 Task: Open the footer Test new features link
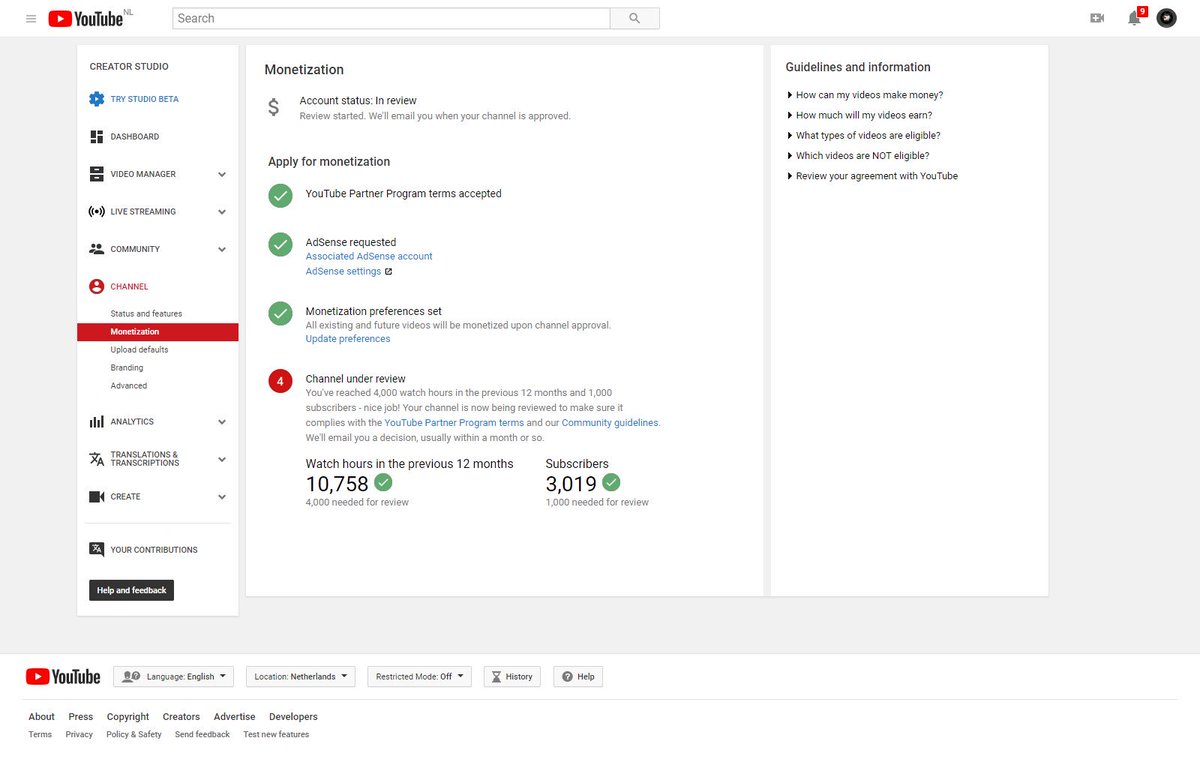(x=276, y=735)
